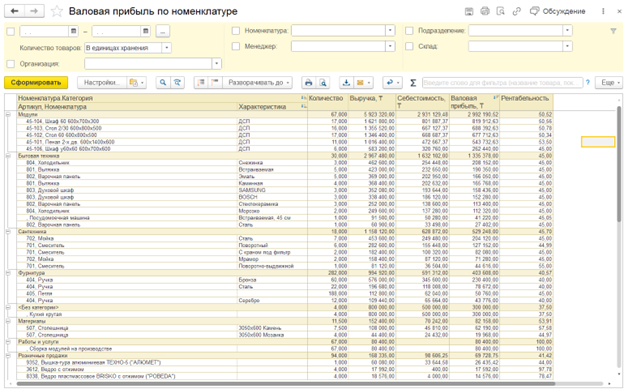Open the Менеджер dropdown
Screen dimensions: 624x389
tap(390, 47)
